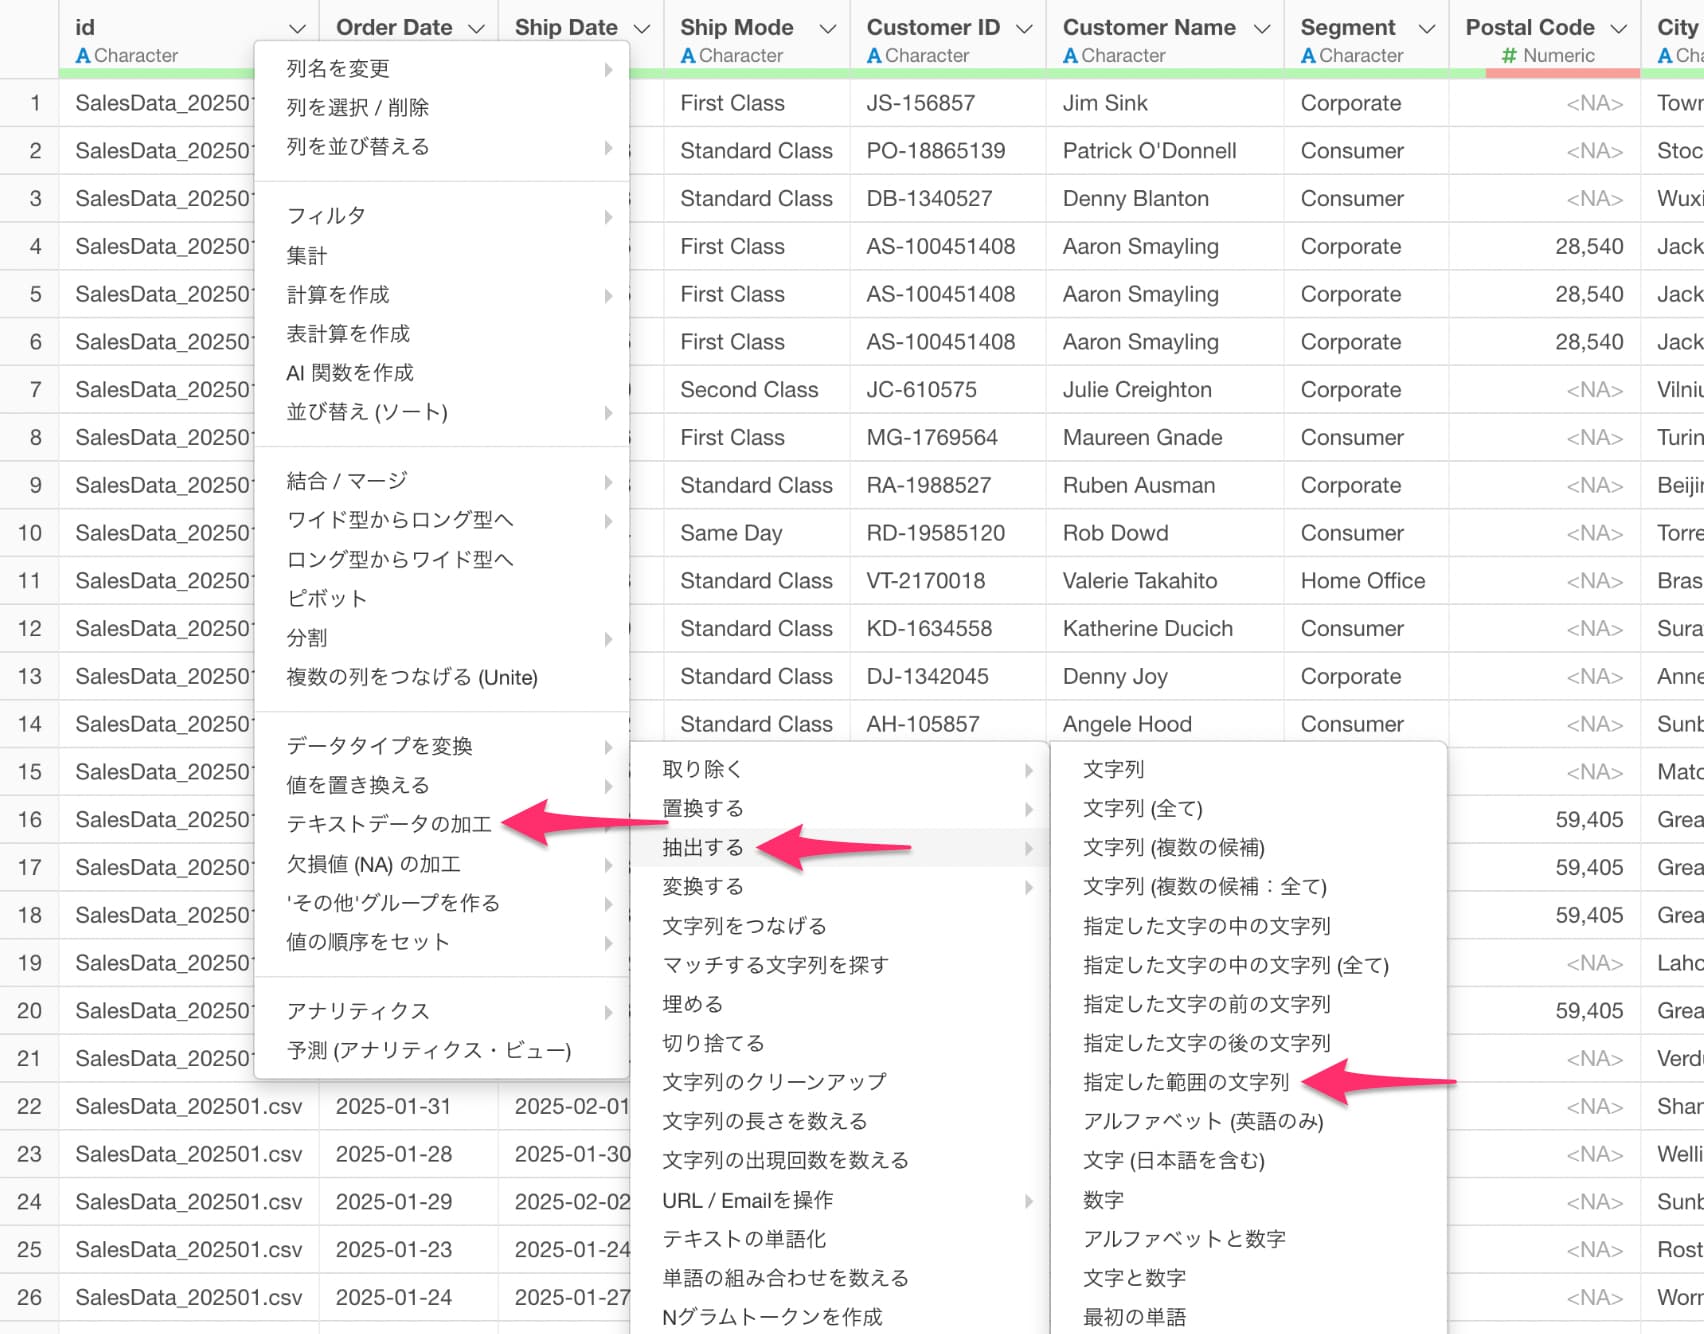This screenshot has height=1334, width=1704.
Task: Expand the Order Date column menu chevron
Action: click(476, 29)
